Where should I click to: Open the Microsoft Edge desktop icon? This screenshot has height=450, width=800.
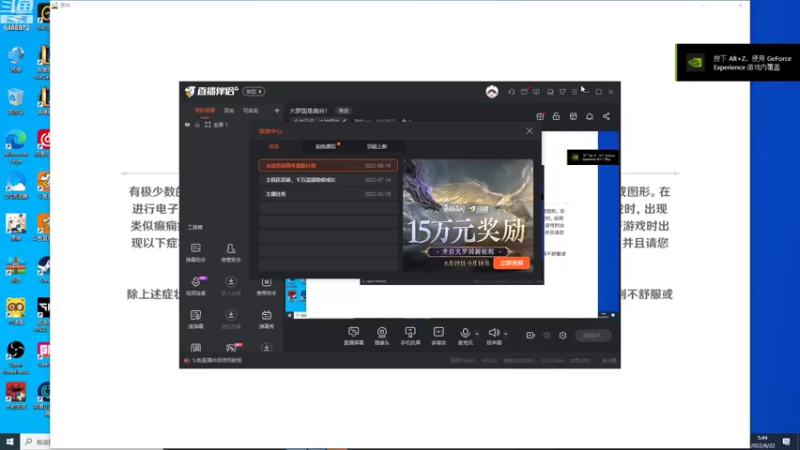point(16,147)
